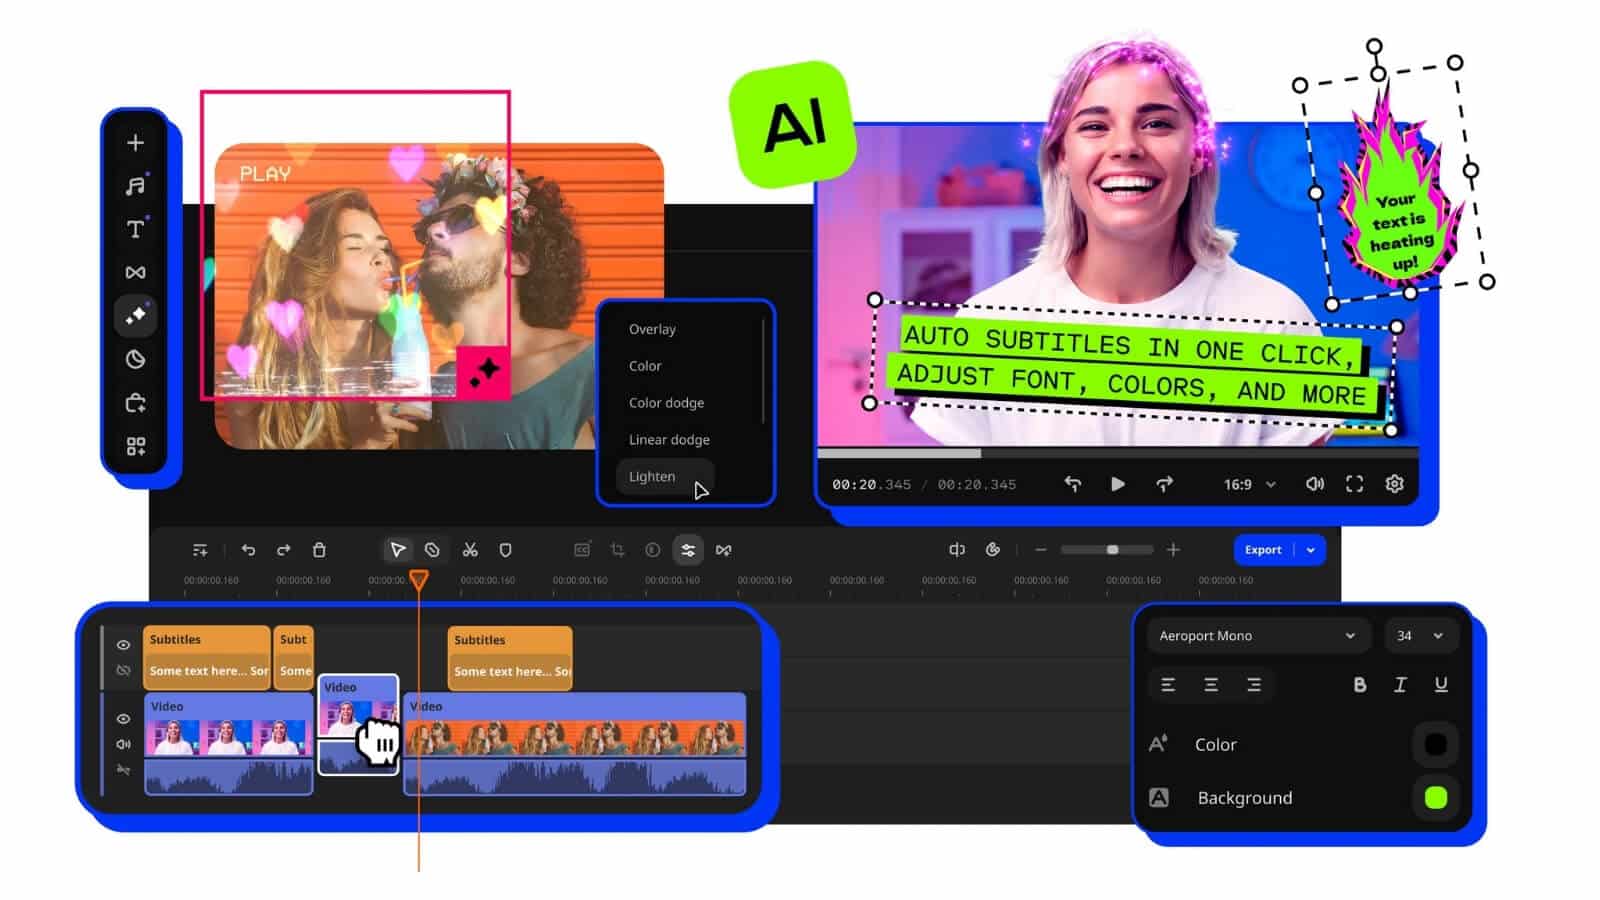
Task: Click the orange playhead marker on timeline
Action: [x=419, y=579]
